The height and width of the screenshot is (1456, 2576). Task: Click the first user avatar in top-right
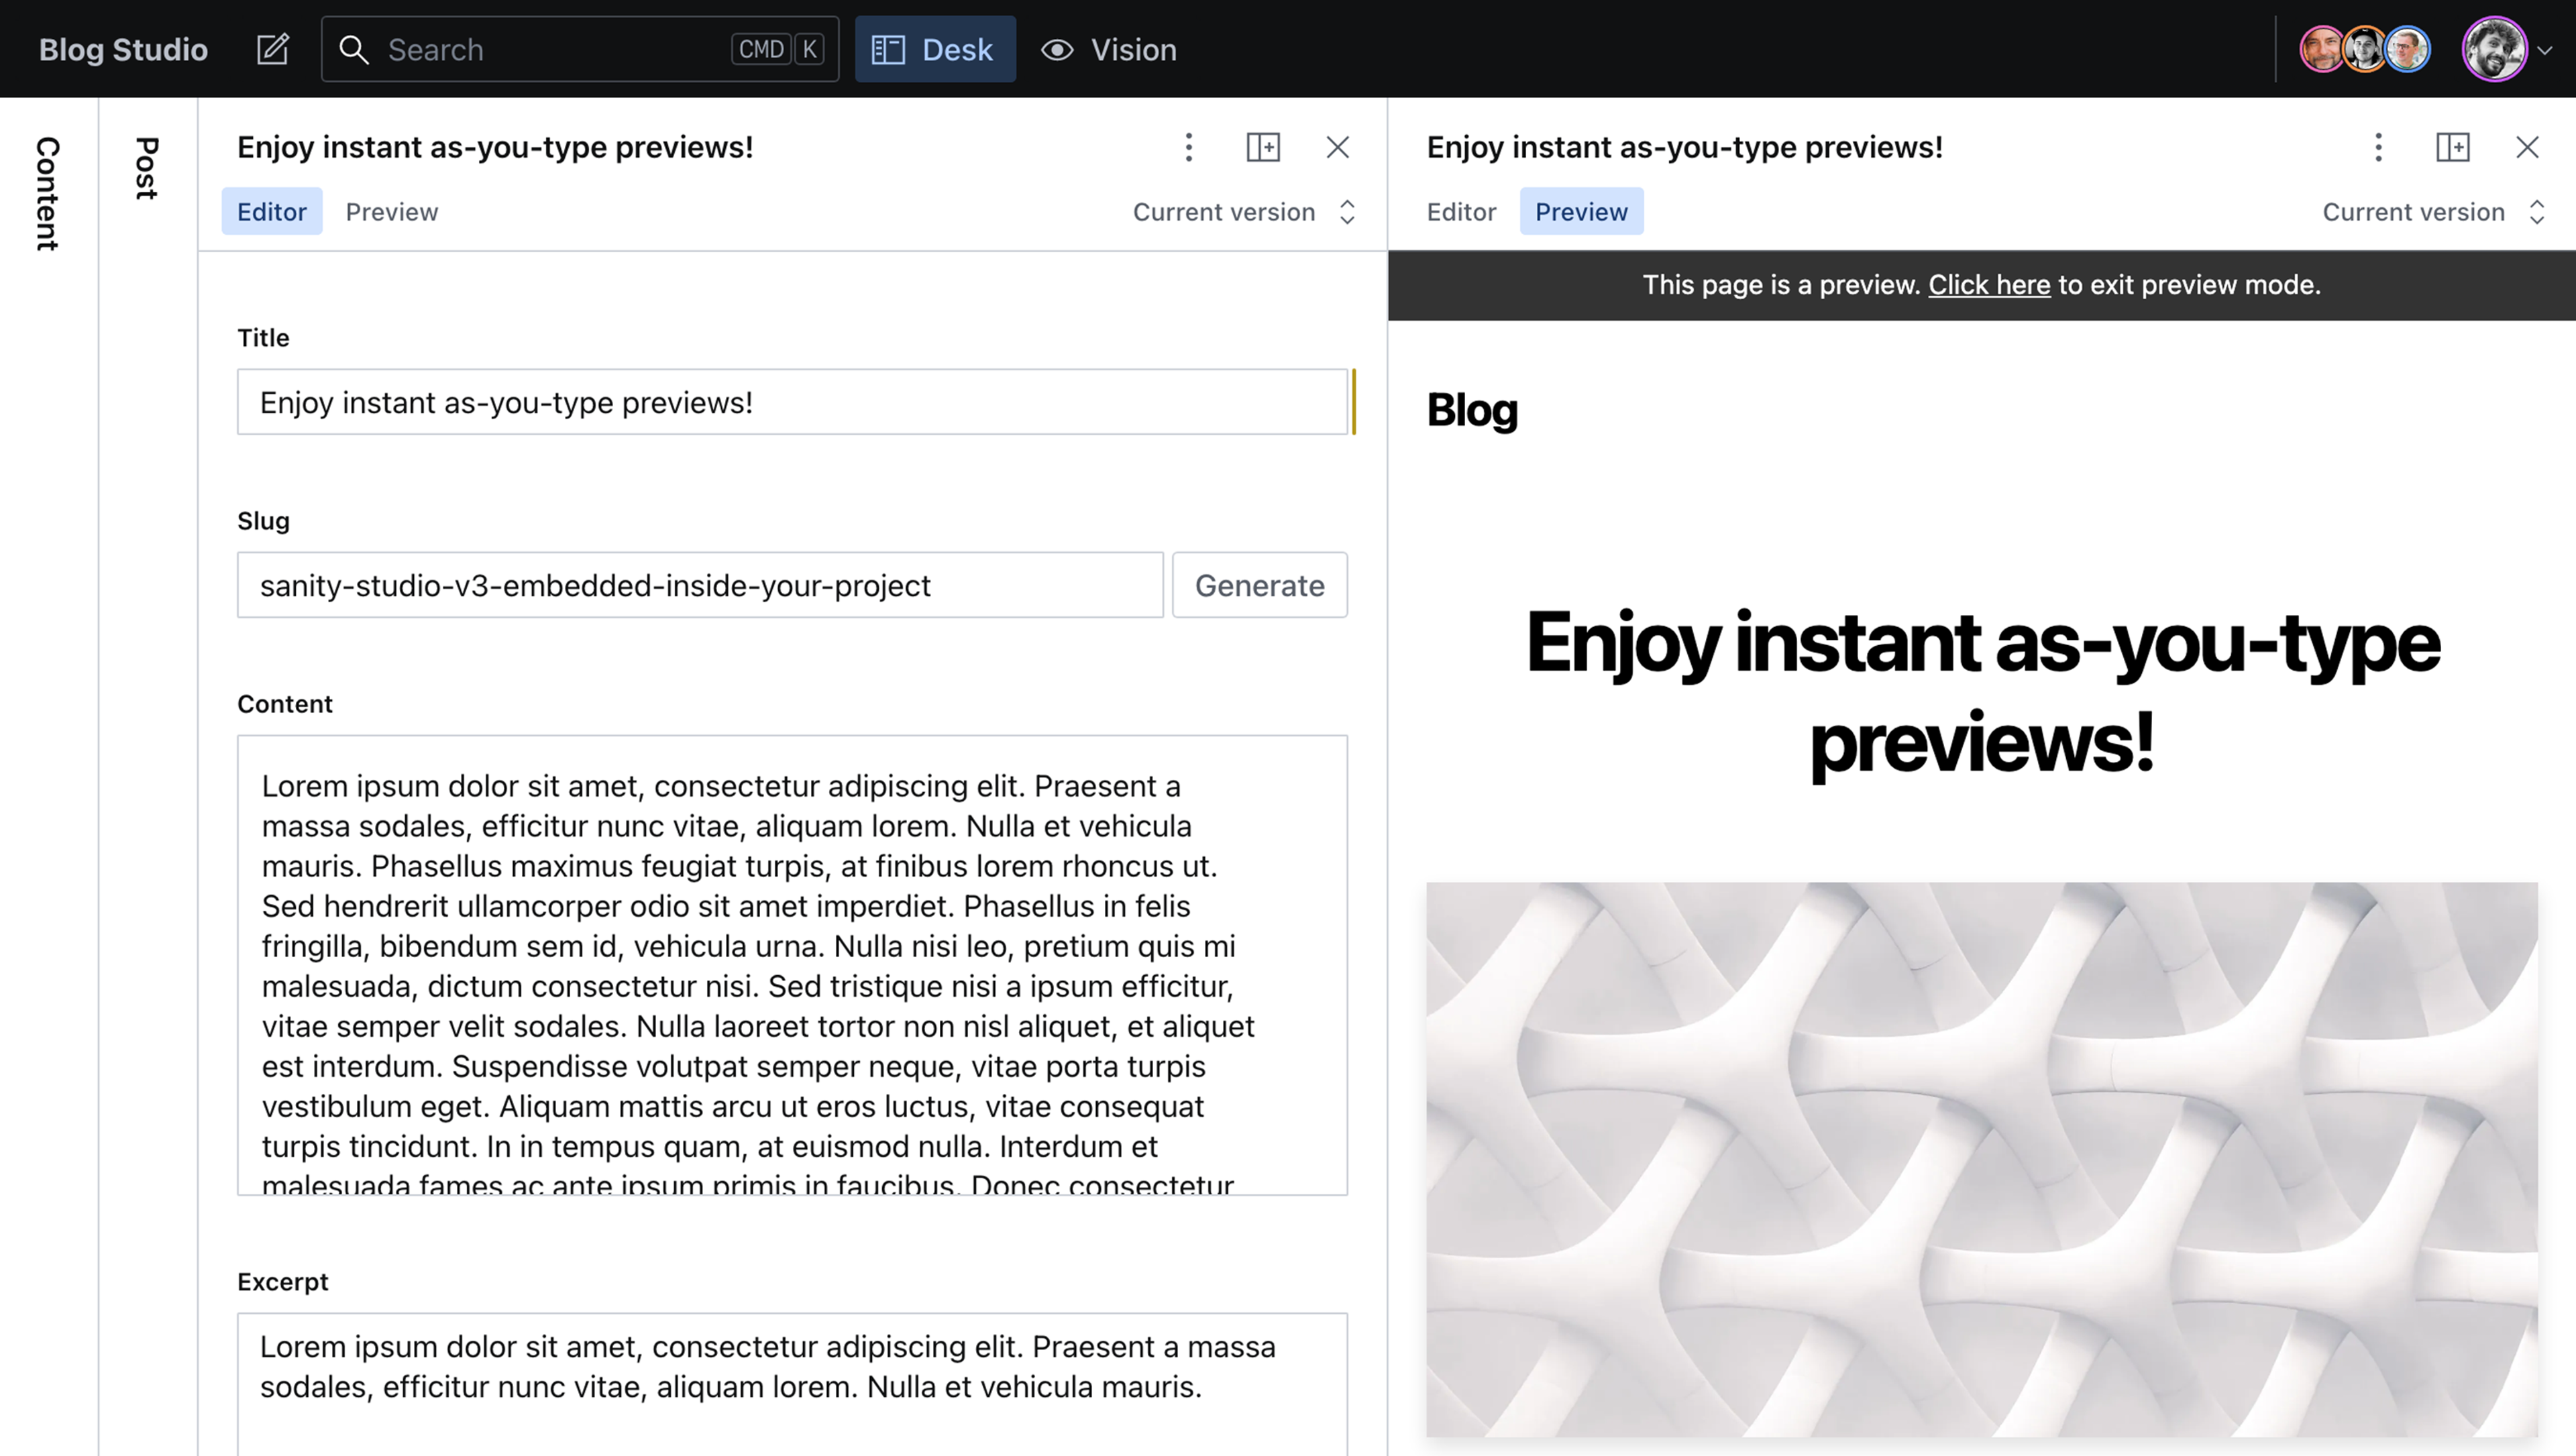(x=2321, y=48)
